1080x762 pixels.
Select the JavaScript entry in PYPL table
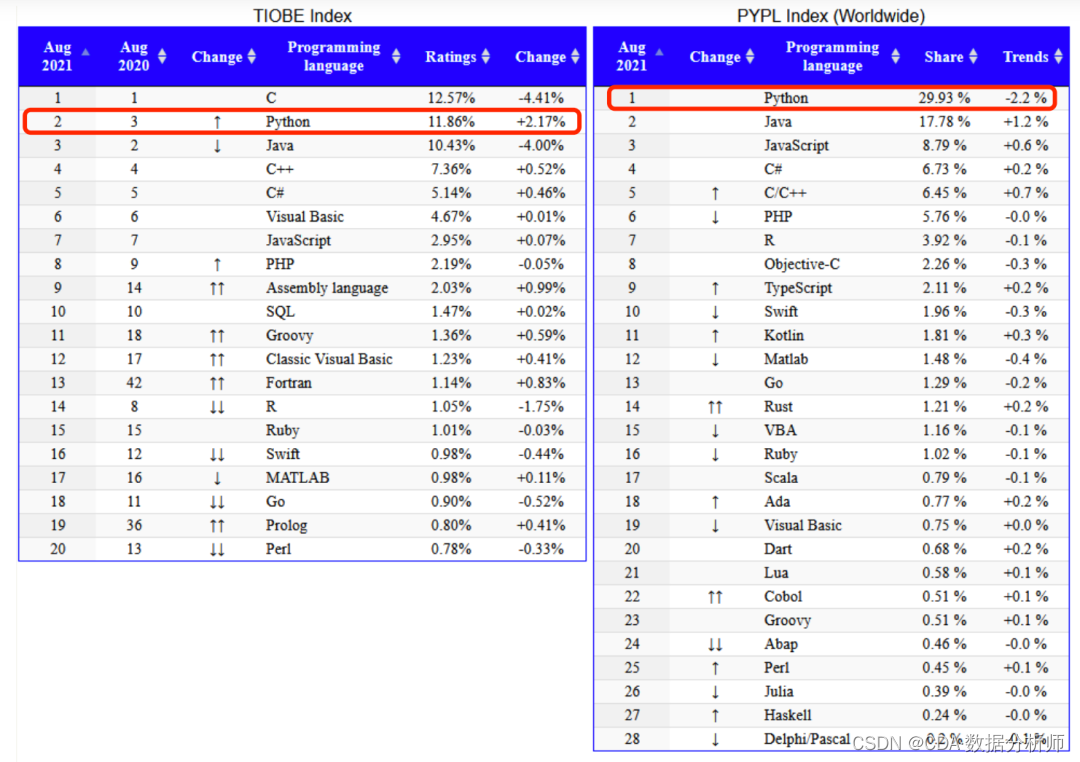pyautogui.click(x=796, y=145)
